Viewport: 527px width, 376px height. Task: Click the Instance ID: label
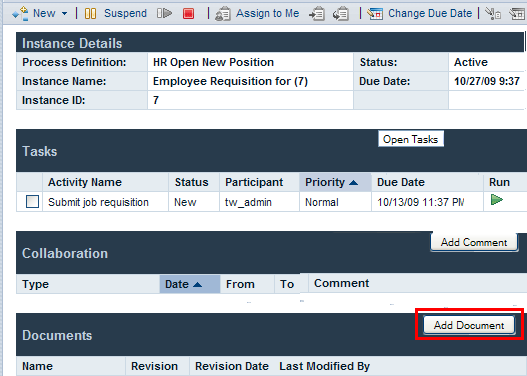click(53, 100)
